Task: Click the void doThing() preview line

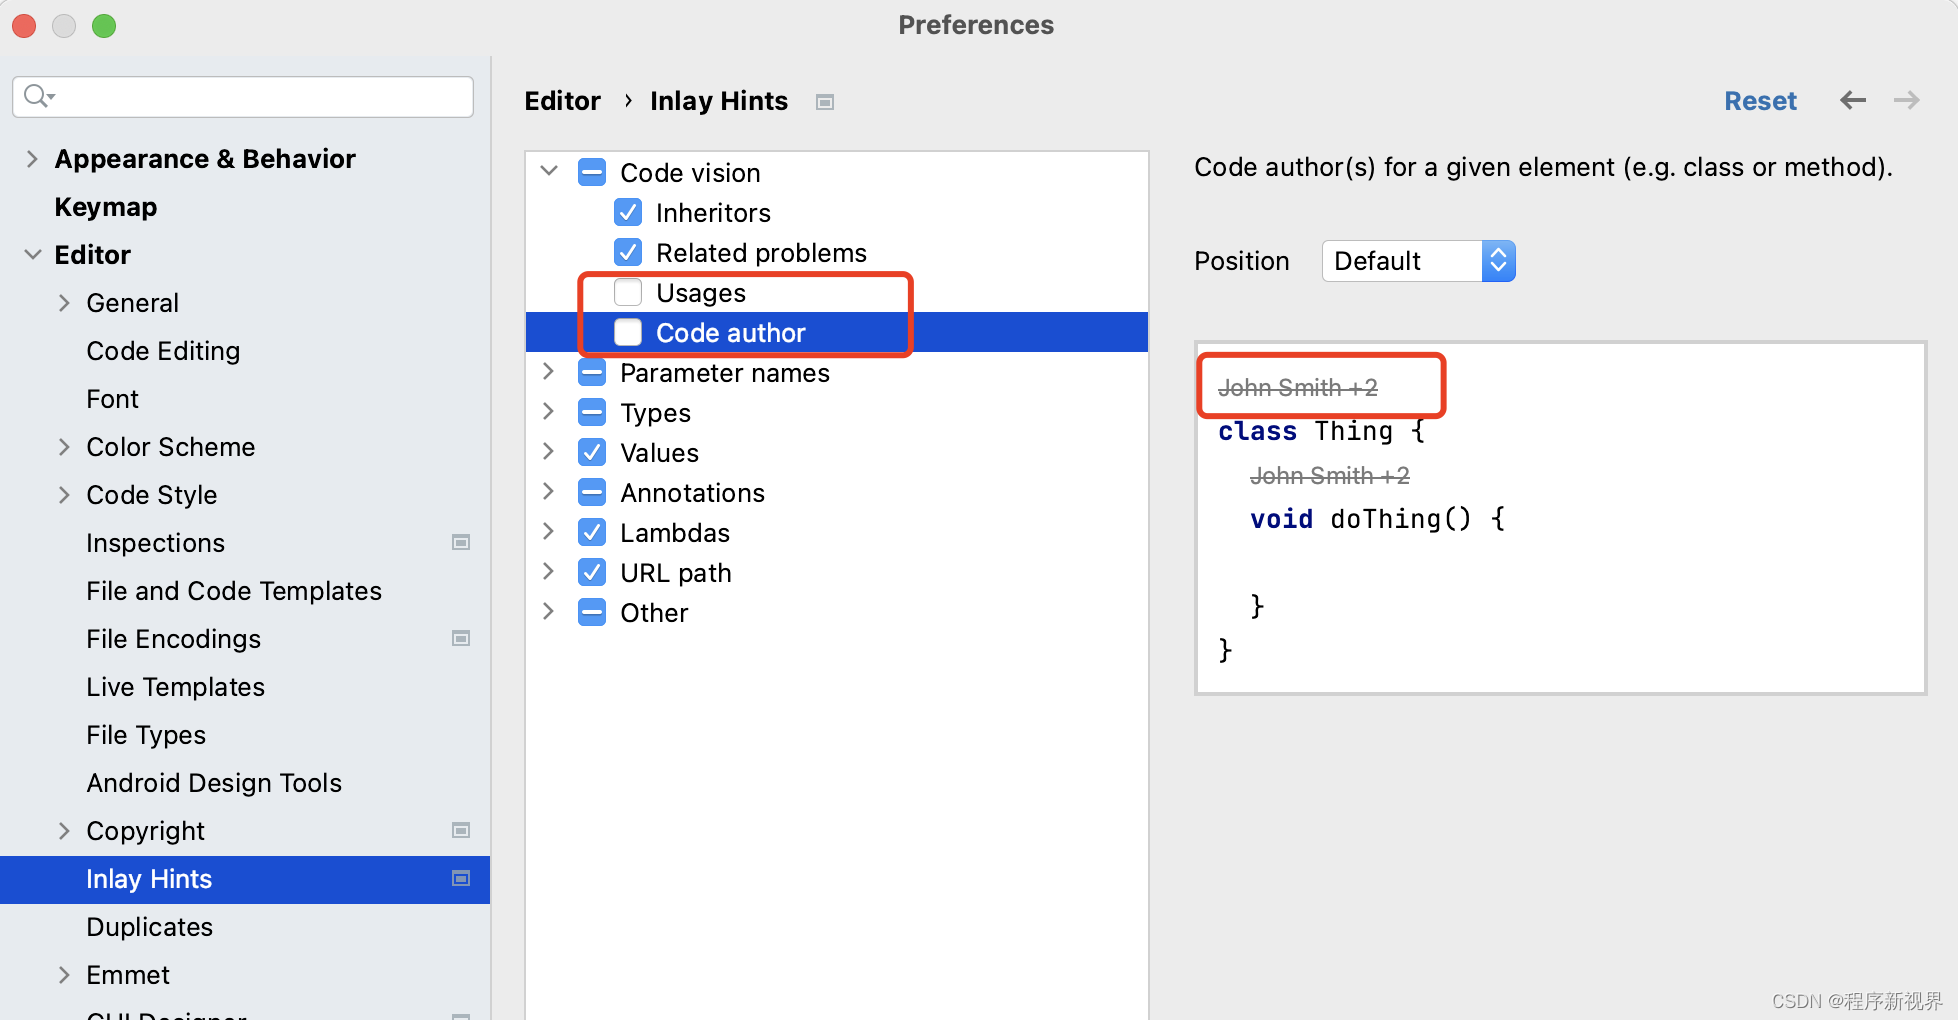Action: pyautogui.click(x=1377, y=519)
